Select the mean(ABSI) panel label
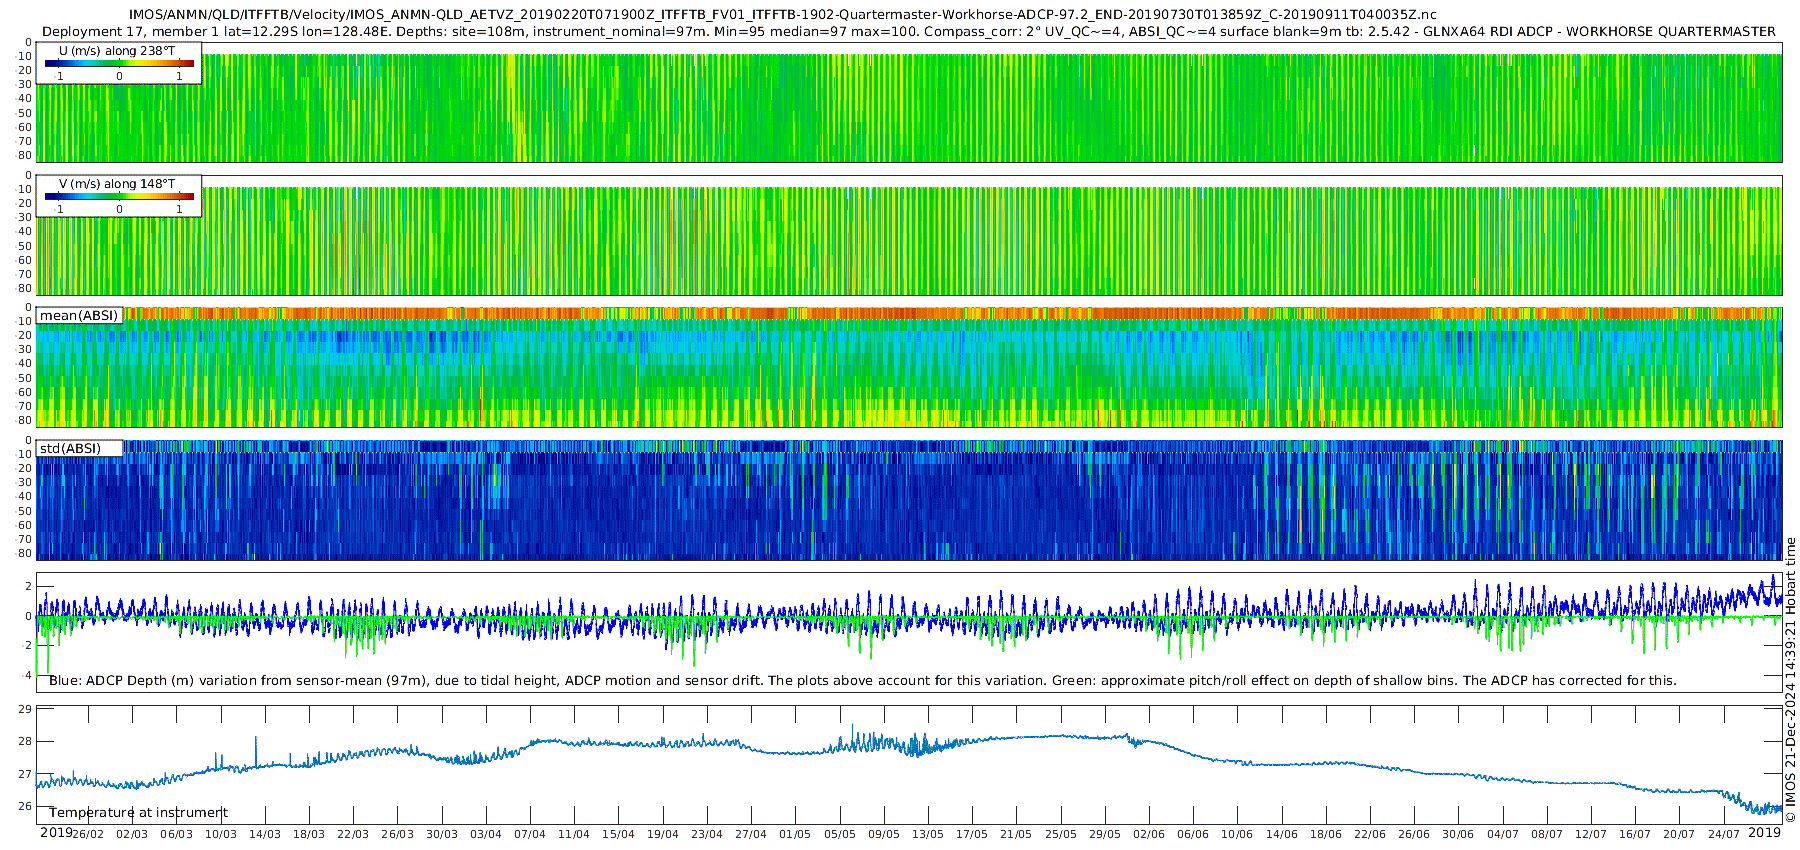This screenshot has height=850, width=1800. [x=79, y=316]
